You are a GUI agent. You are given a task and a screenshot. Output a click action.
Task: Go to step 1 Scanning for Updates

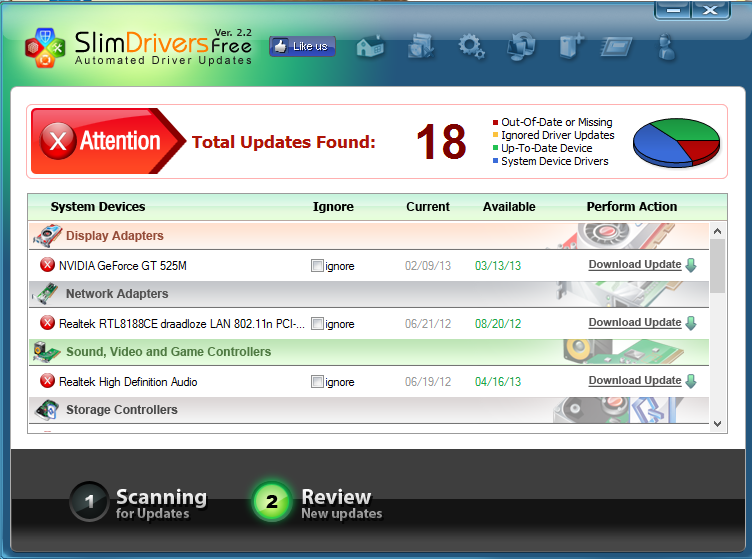click(139, 502)
